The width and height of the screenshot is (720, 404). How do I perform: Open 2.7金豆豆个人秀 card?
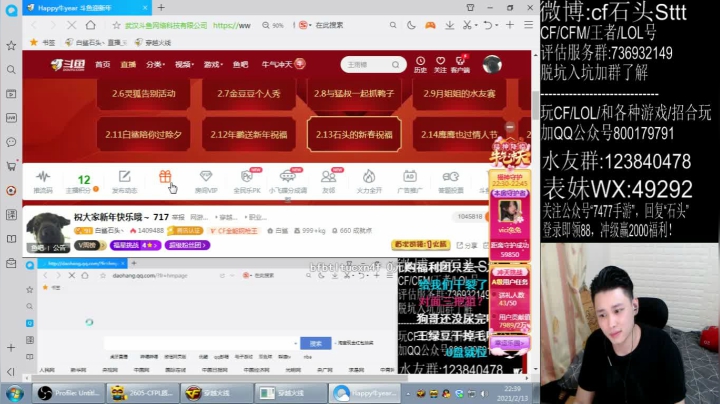[x=249, y=94]
